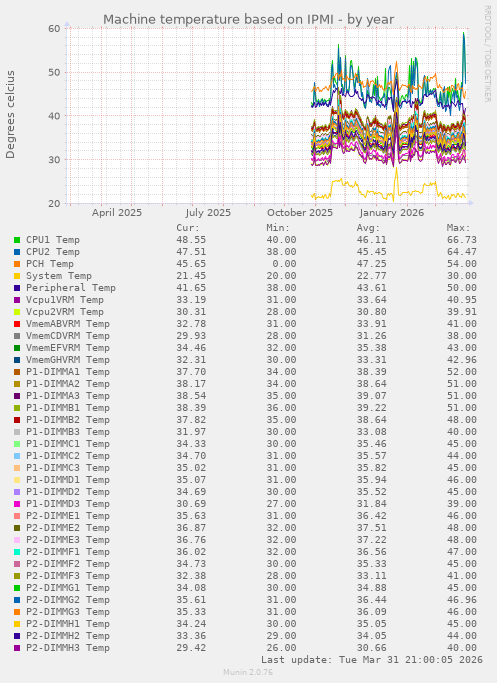Click the 'P2-DIMMF3 Temp' legend label

coord(68,576)
